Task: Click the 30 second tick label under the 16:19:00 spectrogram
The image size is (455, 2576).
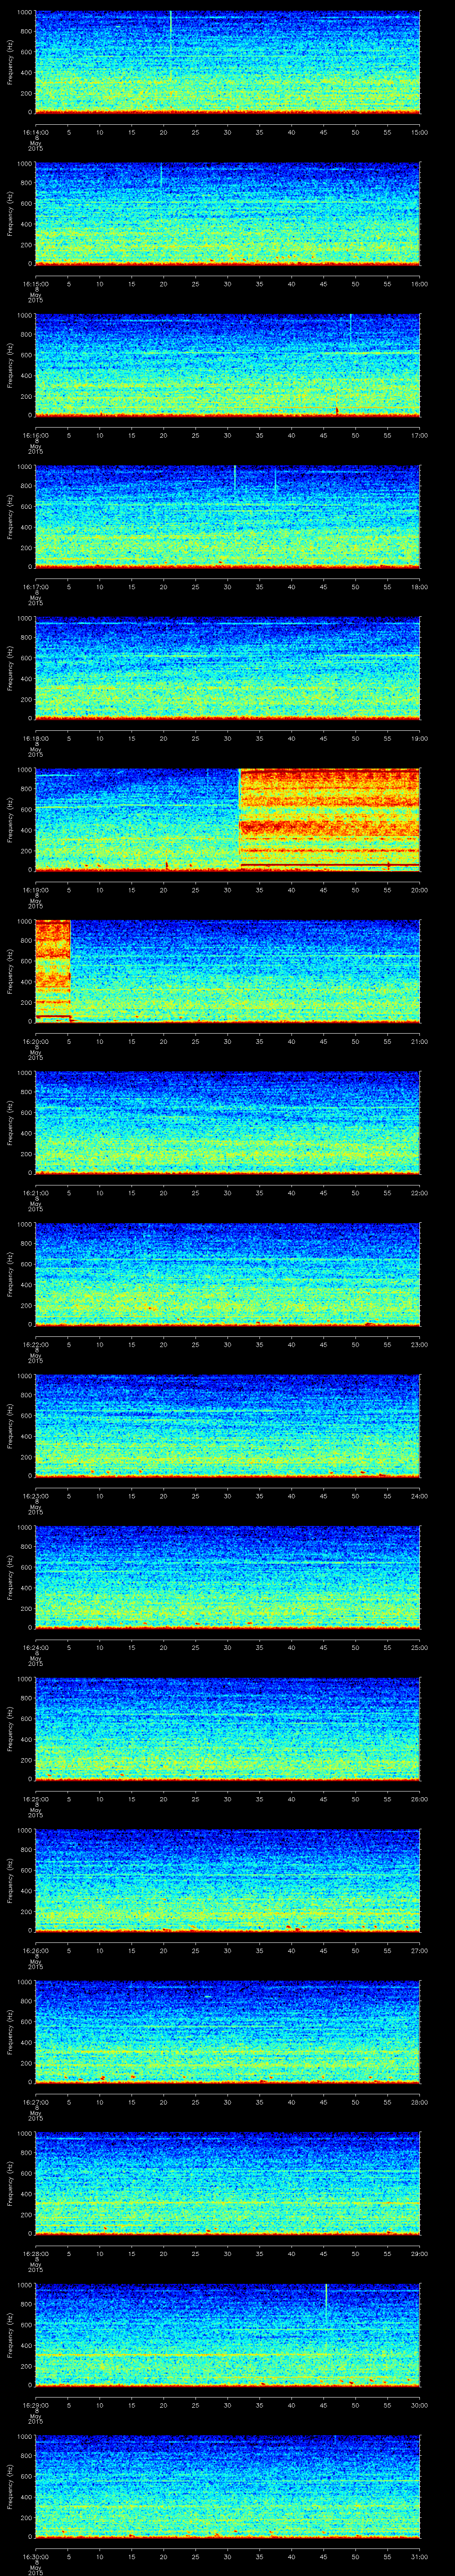Action: click(x=228, y=890)
